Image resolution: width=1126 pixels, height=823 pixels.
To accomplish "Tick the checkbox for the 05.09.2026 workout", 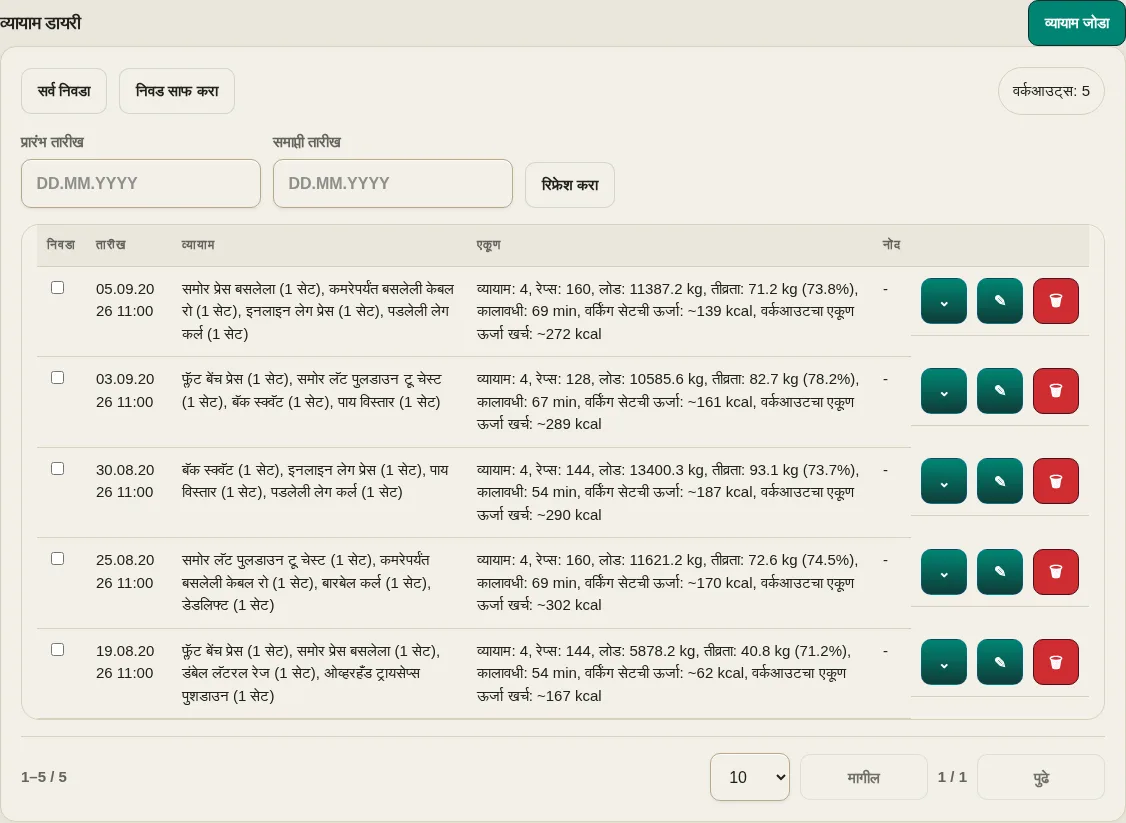I will coord(57,288).
